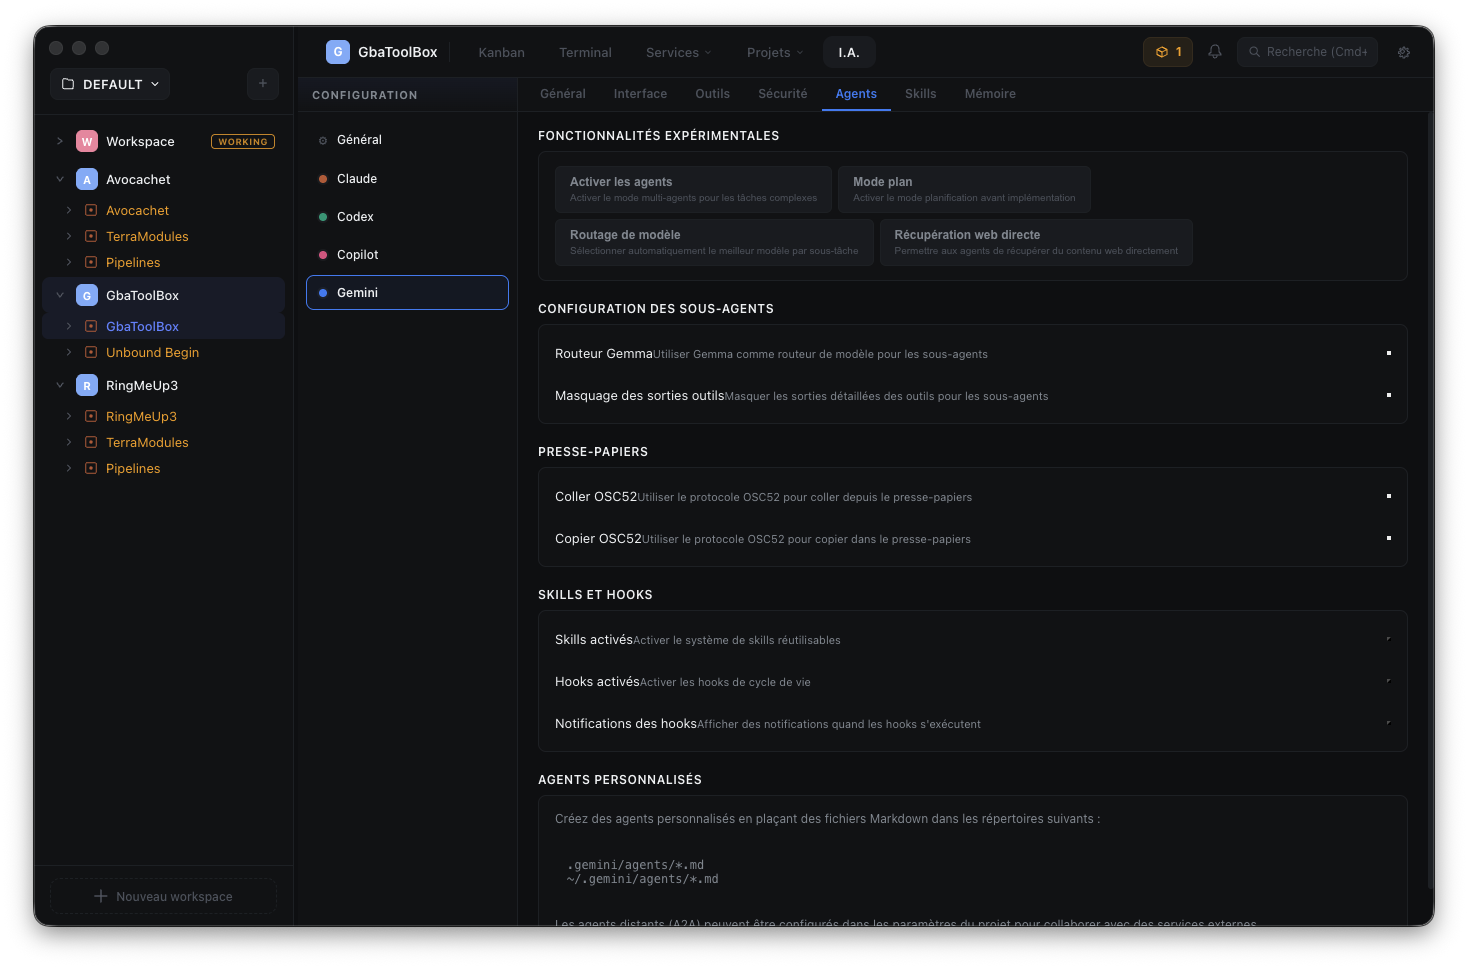Viewport: 1468px width, 968px height.
Task: Open the Services dropdown menu
Action: (679, 52)
